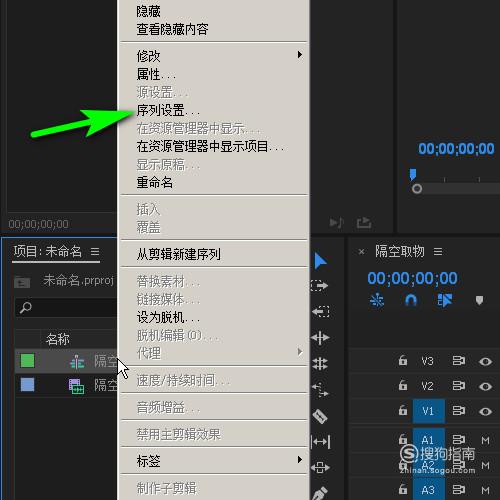The width and height of the screenshot is (500, 500).
Task: Choose 设为脱机... menu item
Action: [213, 317]
